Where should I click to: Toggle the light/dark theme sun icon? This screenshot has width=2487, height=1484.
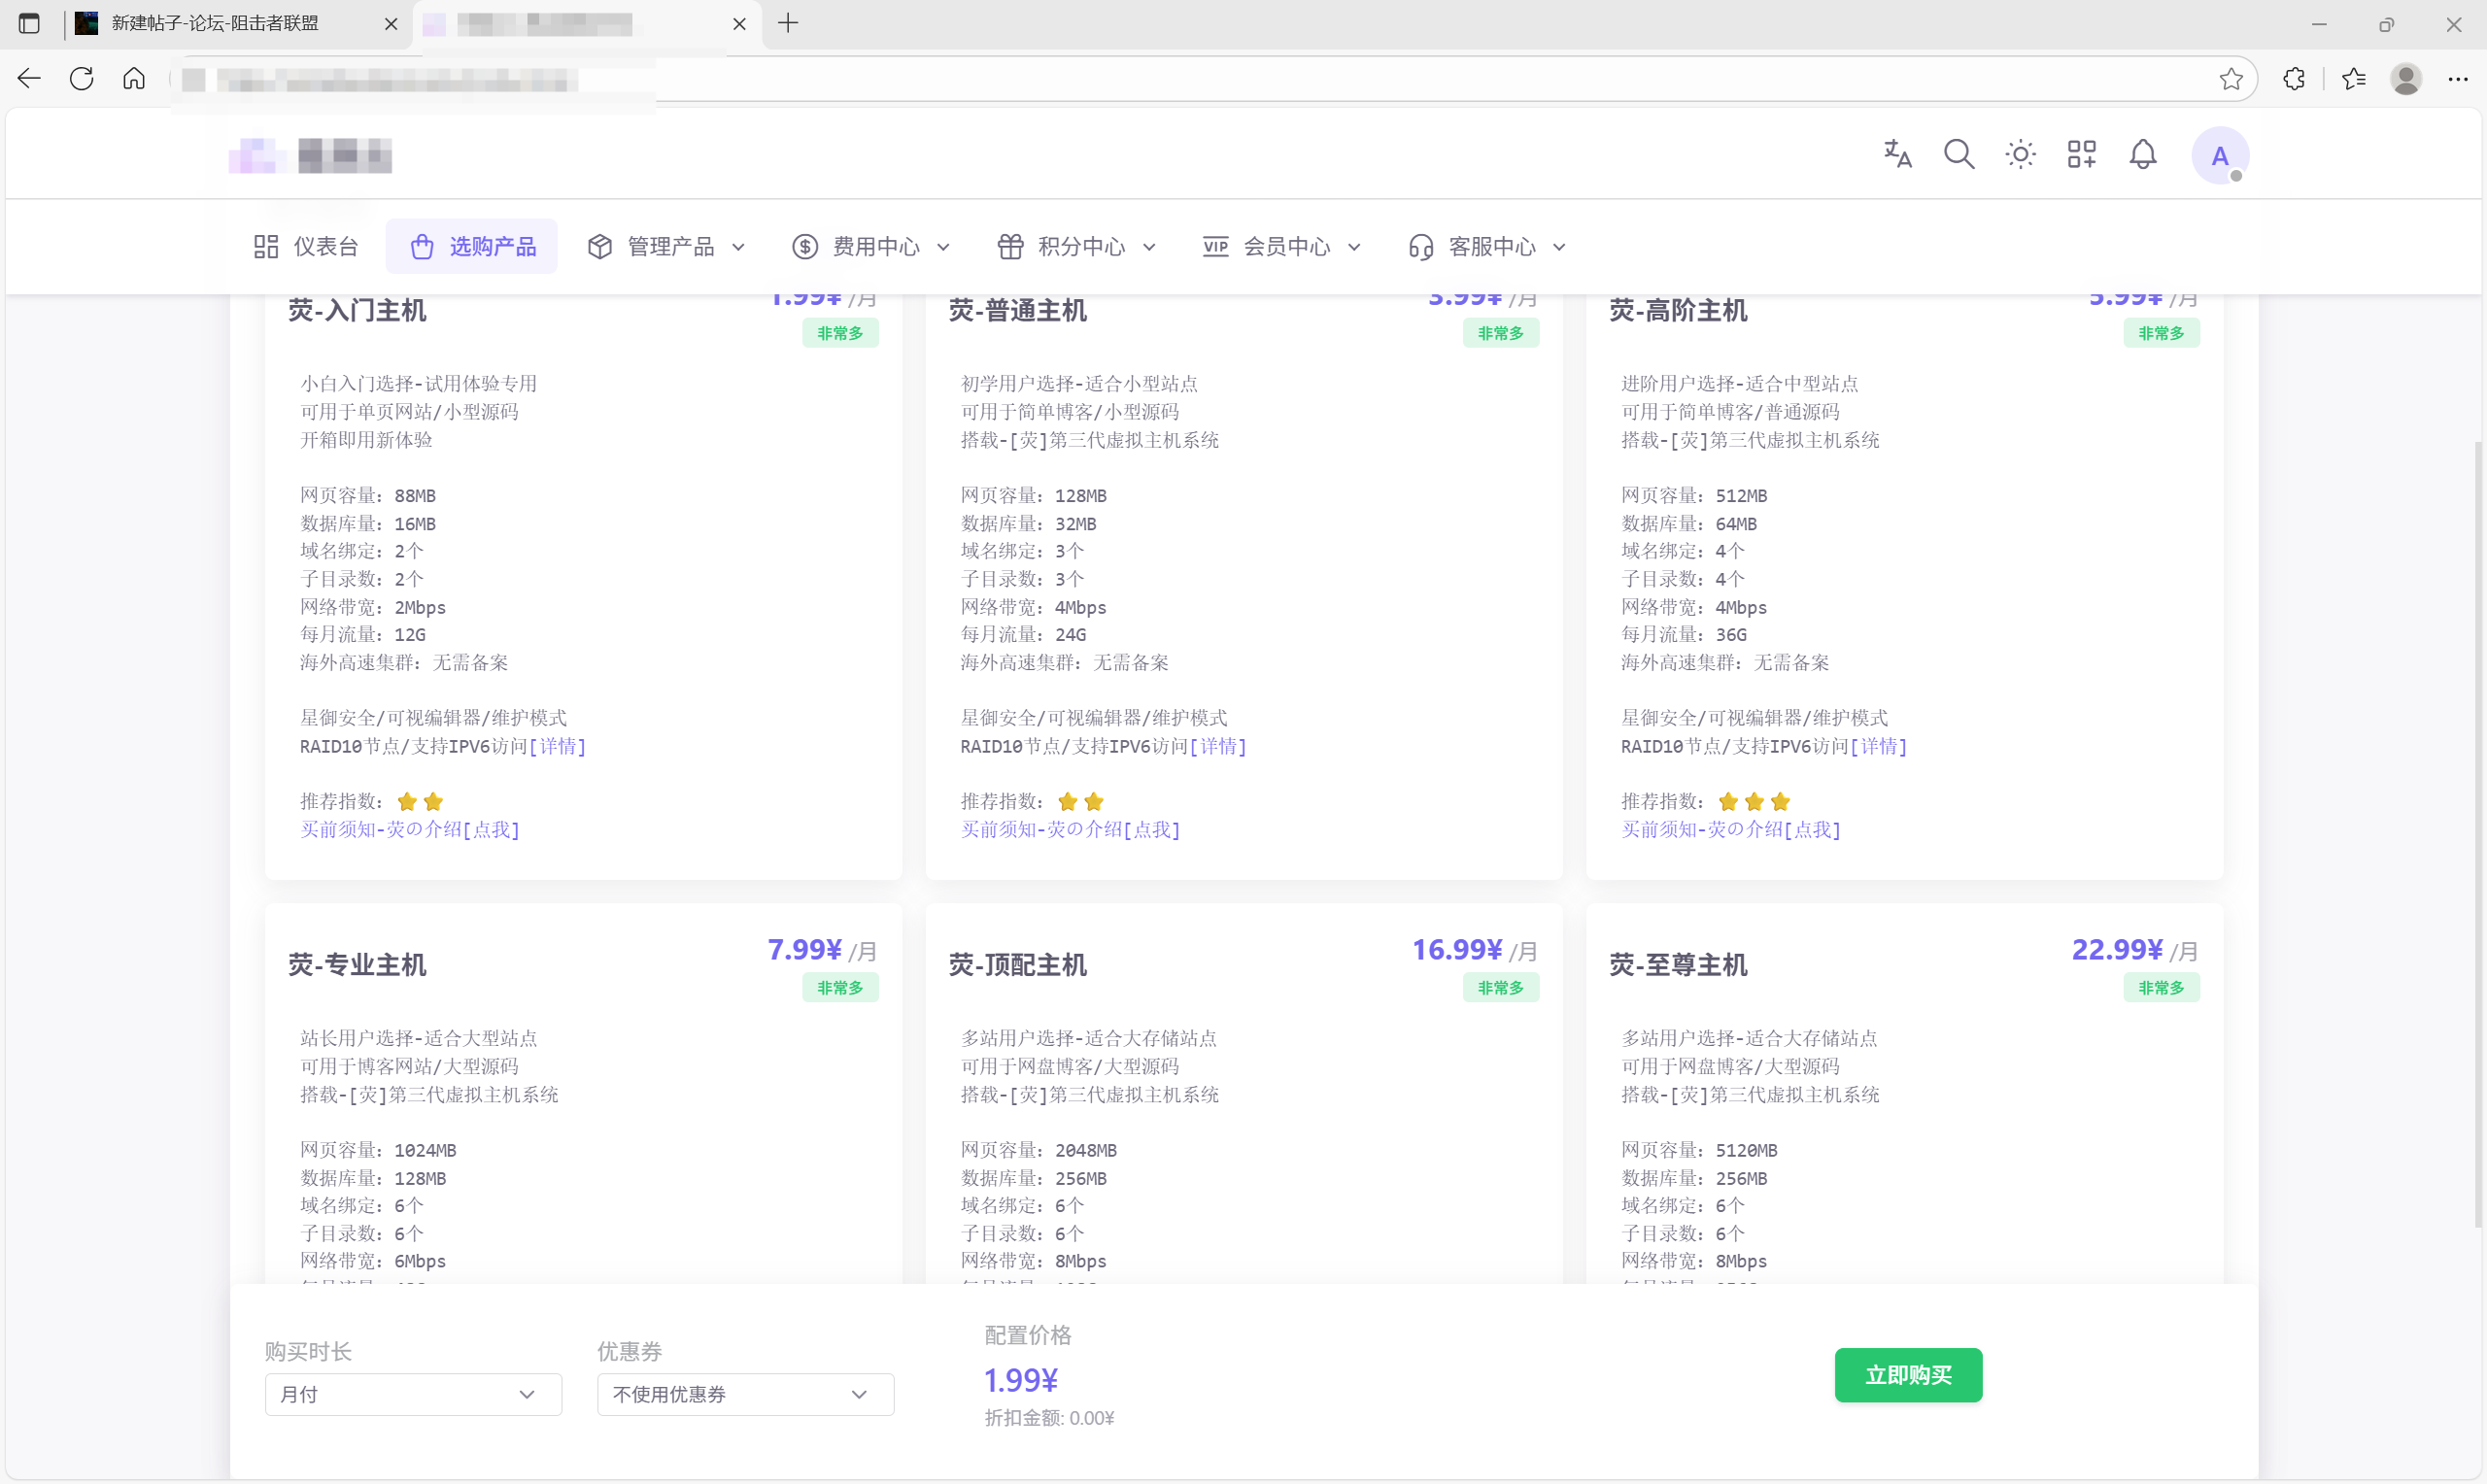pos(2019,154)
